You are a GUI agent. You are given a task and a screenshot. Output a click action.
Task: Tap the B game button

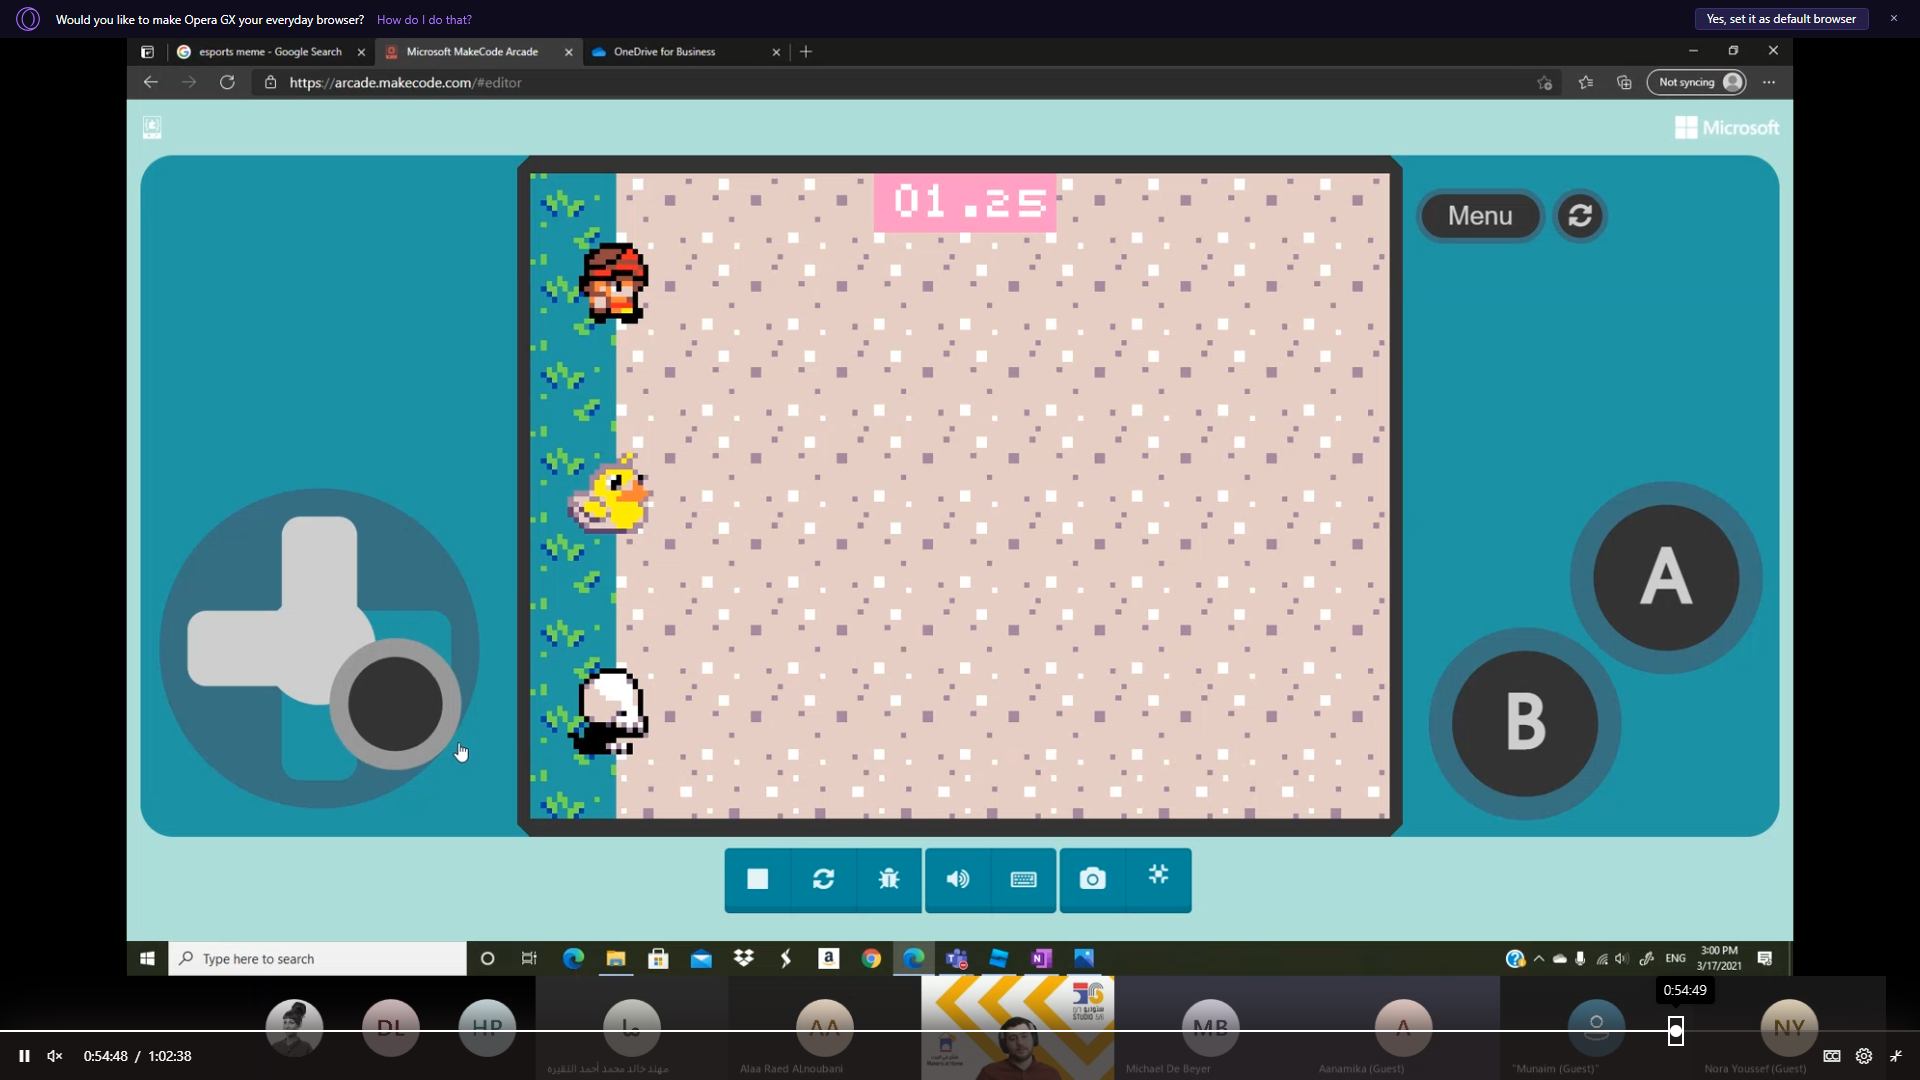click(1525, 722)
